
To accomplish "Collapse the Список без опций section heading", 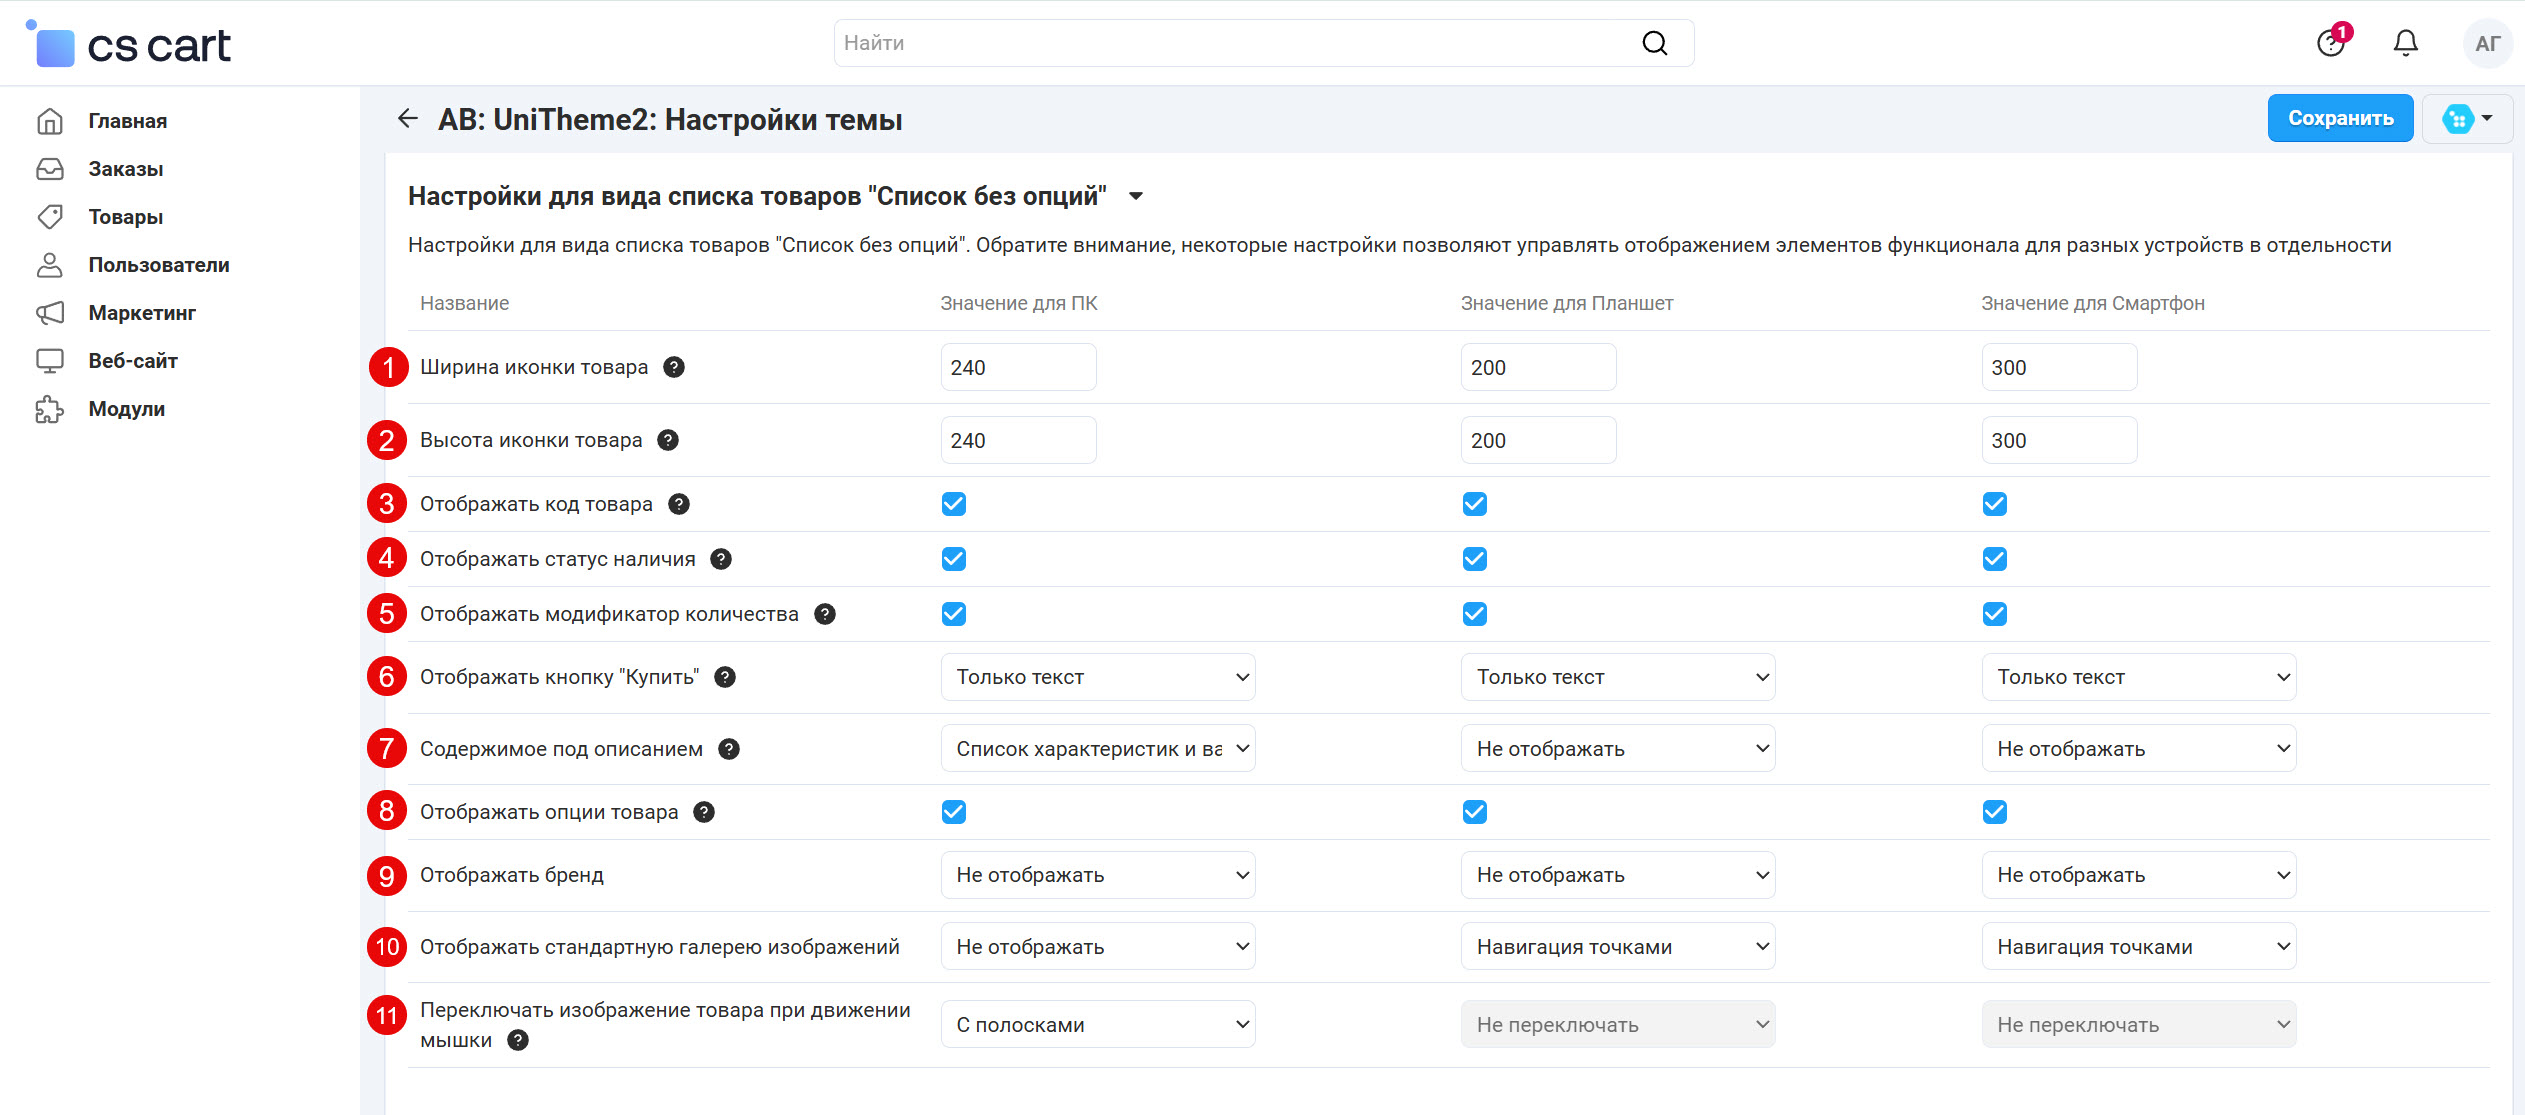I will (1136, 196).
